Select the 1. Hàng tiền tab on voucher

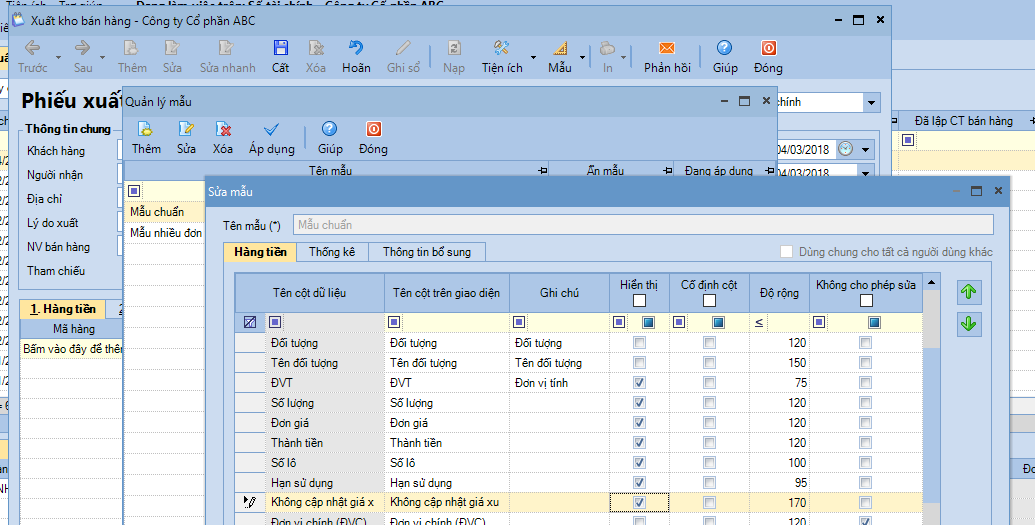point(63,309)
